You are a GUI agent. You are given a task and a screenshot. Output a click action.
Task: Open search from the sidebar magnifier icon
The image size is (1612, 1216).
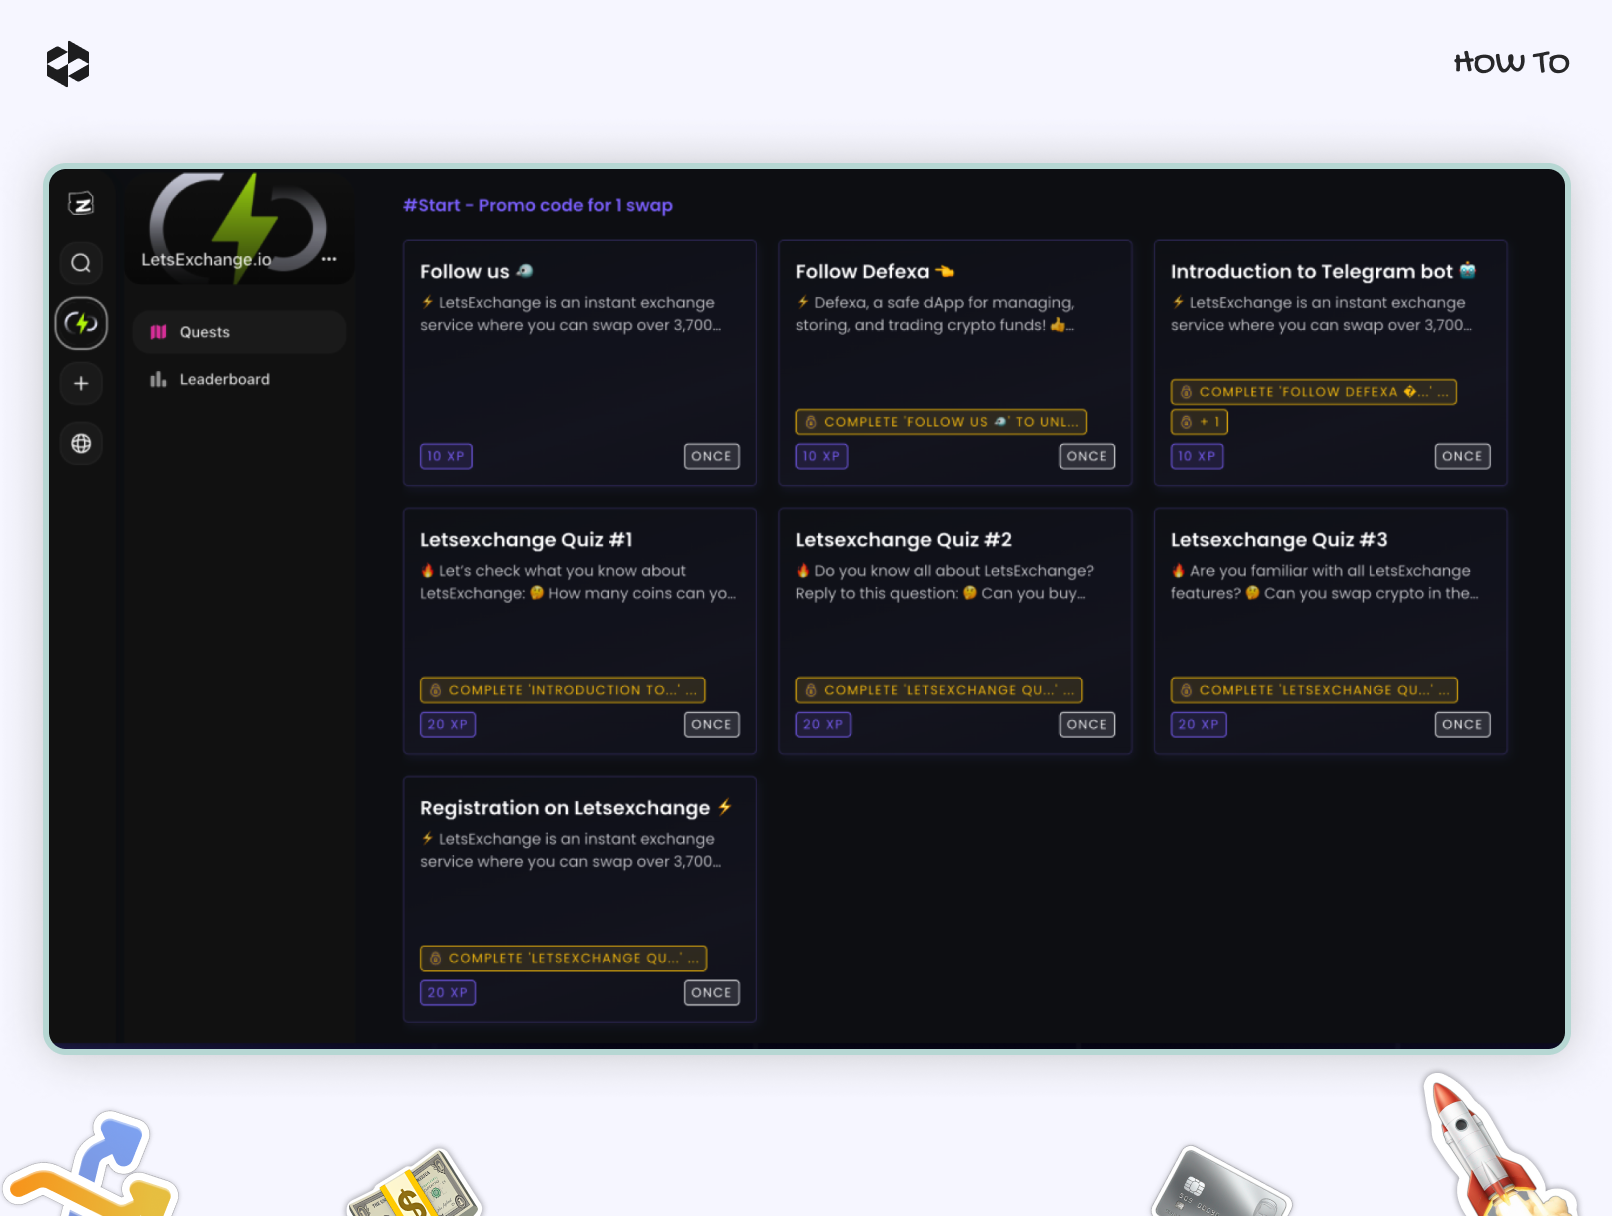coord(81,263)
